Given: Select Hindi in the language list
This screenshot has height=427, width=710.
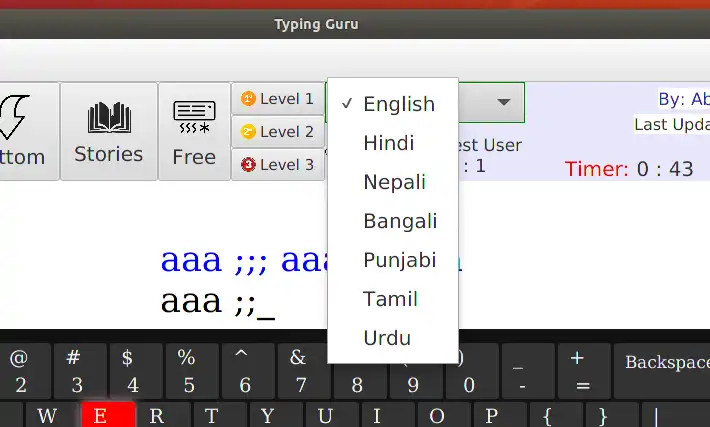Looking at the screenshot, I should click(x=393, y=143).
